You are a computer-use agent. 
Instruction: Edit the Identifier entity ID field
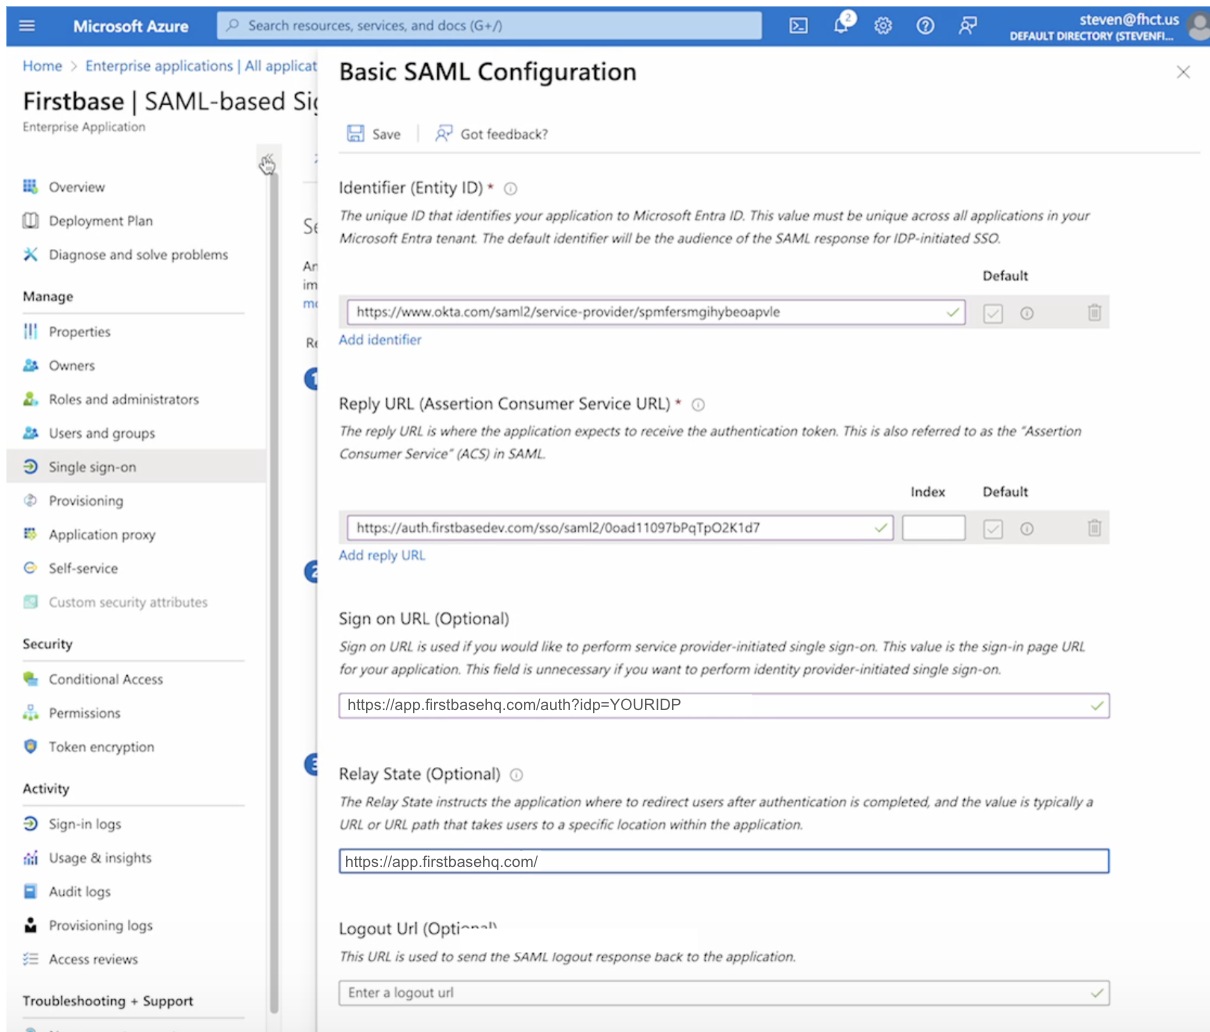pos(656,312)
